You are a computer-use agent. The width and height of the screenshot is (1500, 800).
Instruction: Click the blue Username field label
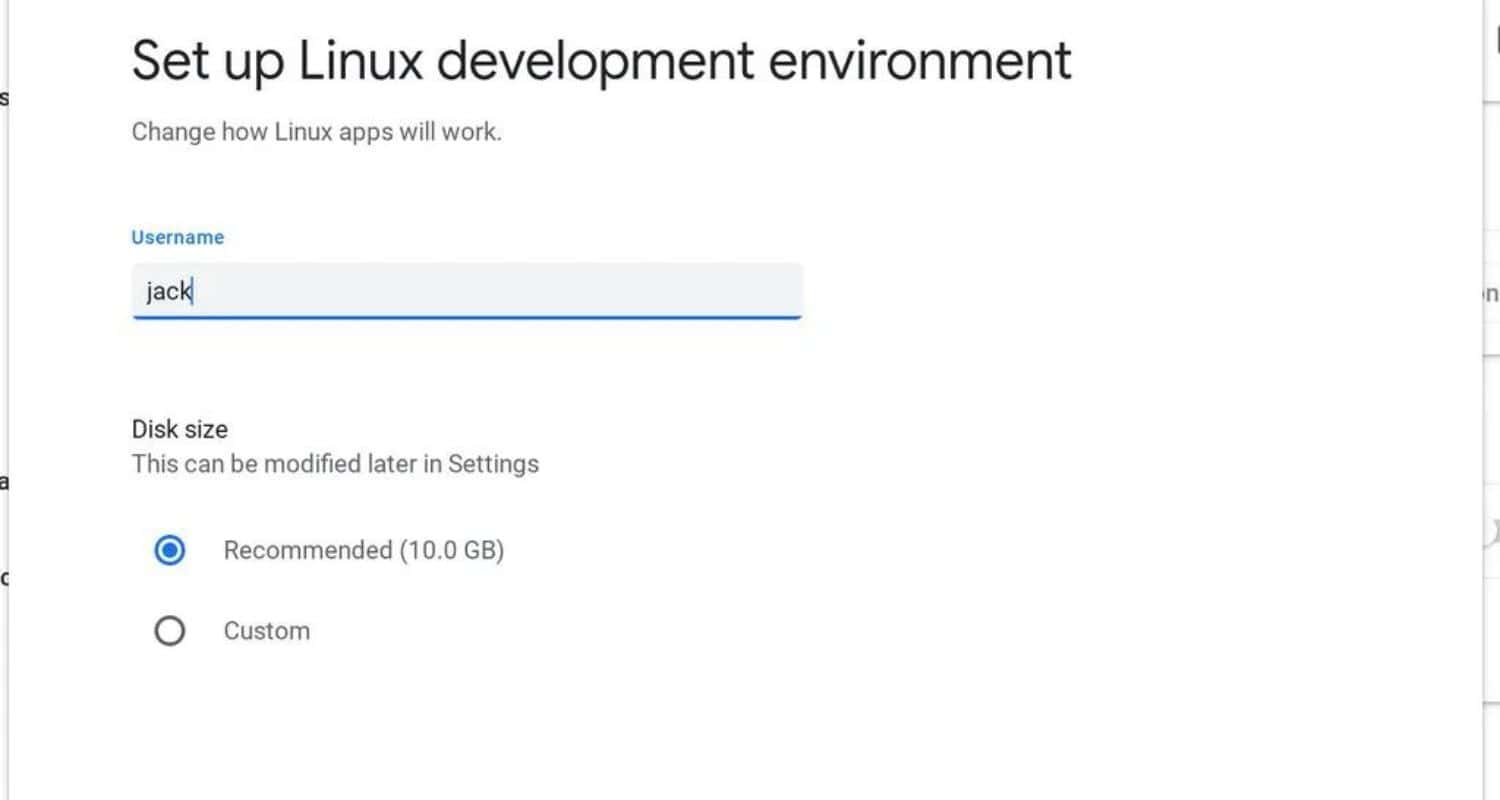[178, 237]
